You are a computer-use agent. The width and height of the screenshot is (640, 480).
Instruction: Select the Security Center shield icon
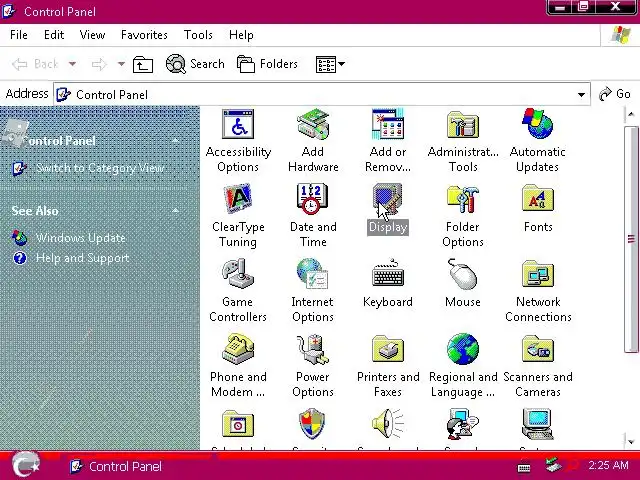(x=313, y=424)
